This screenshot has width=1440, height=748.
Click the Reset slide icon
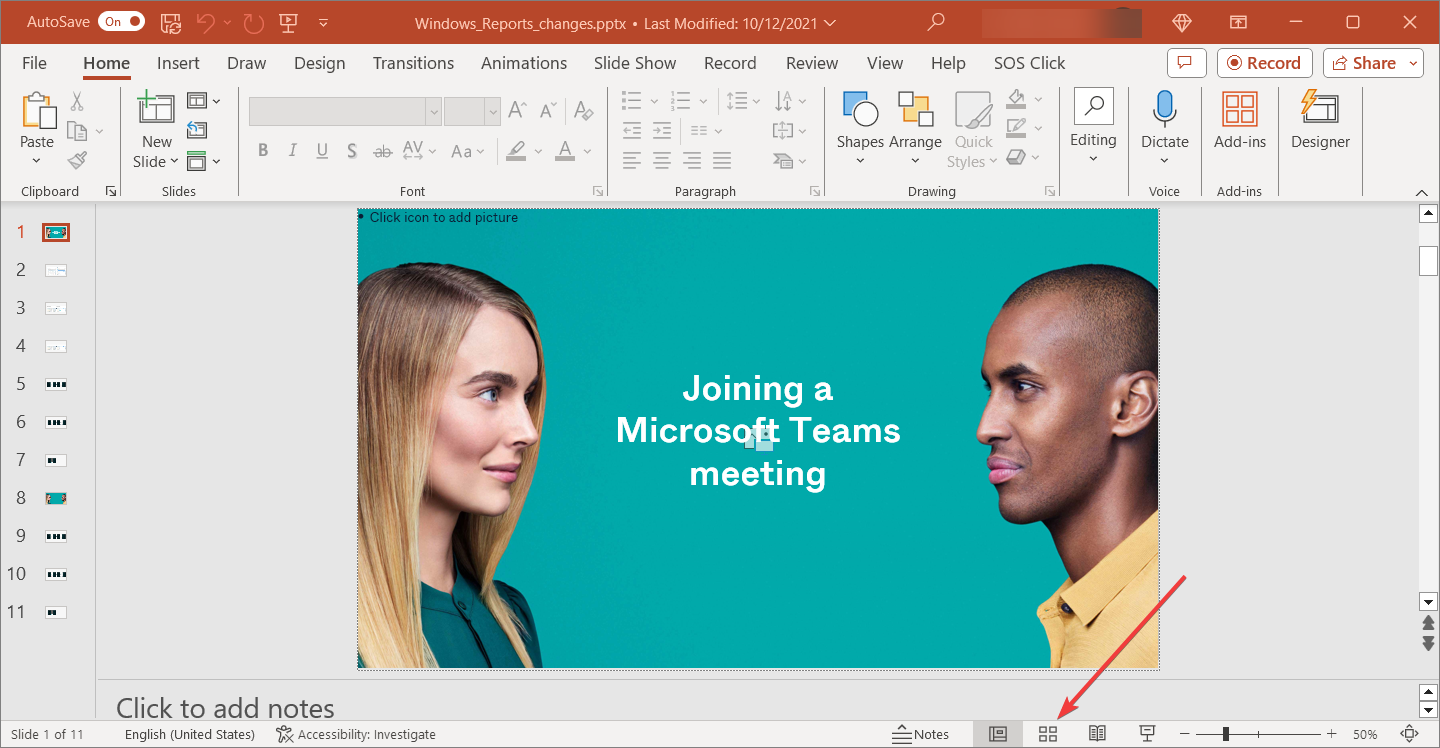tap(197, 130)
